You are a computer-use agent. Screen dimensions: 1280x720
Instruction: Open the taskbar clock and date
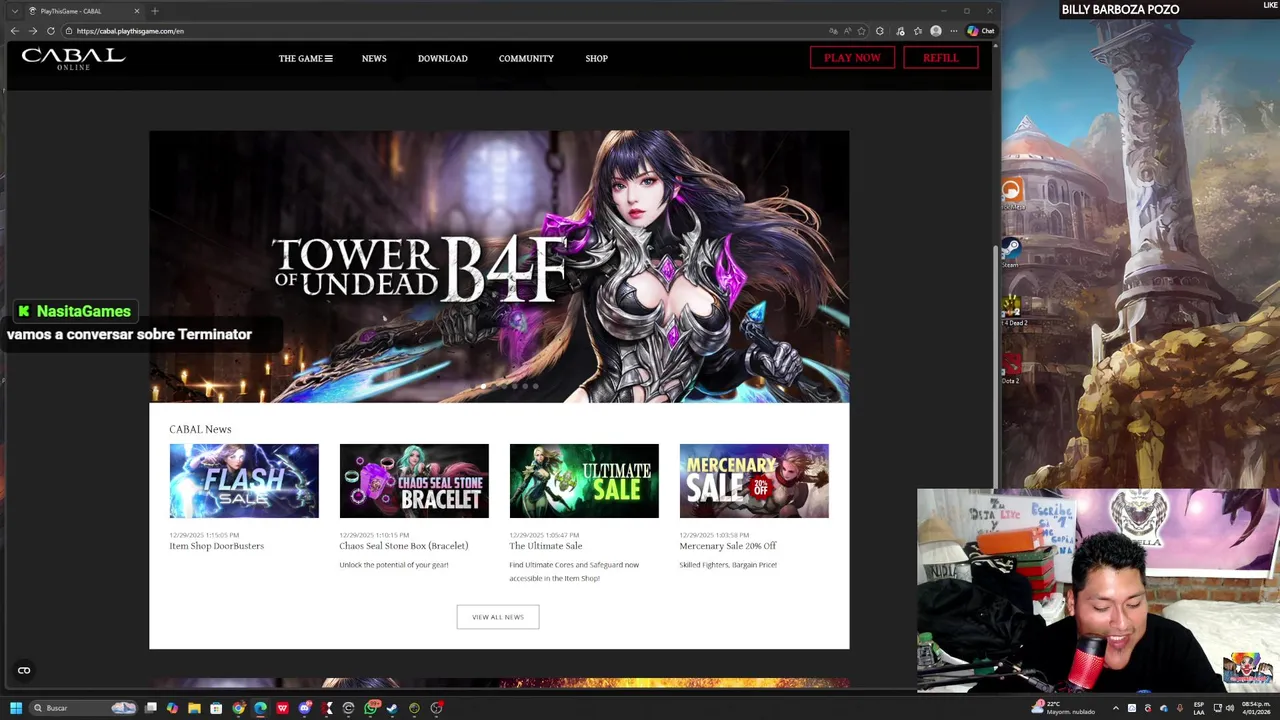point(1256,708)
